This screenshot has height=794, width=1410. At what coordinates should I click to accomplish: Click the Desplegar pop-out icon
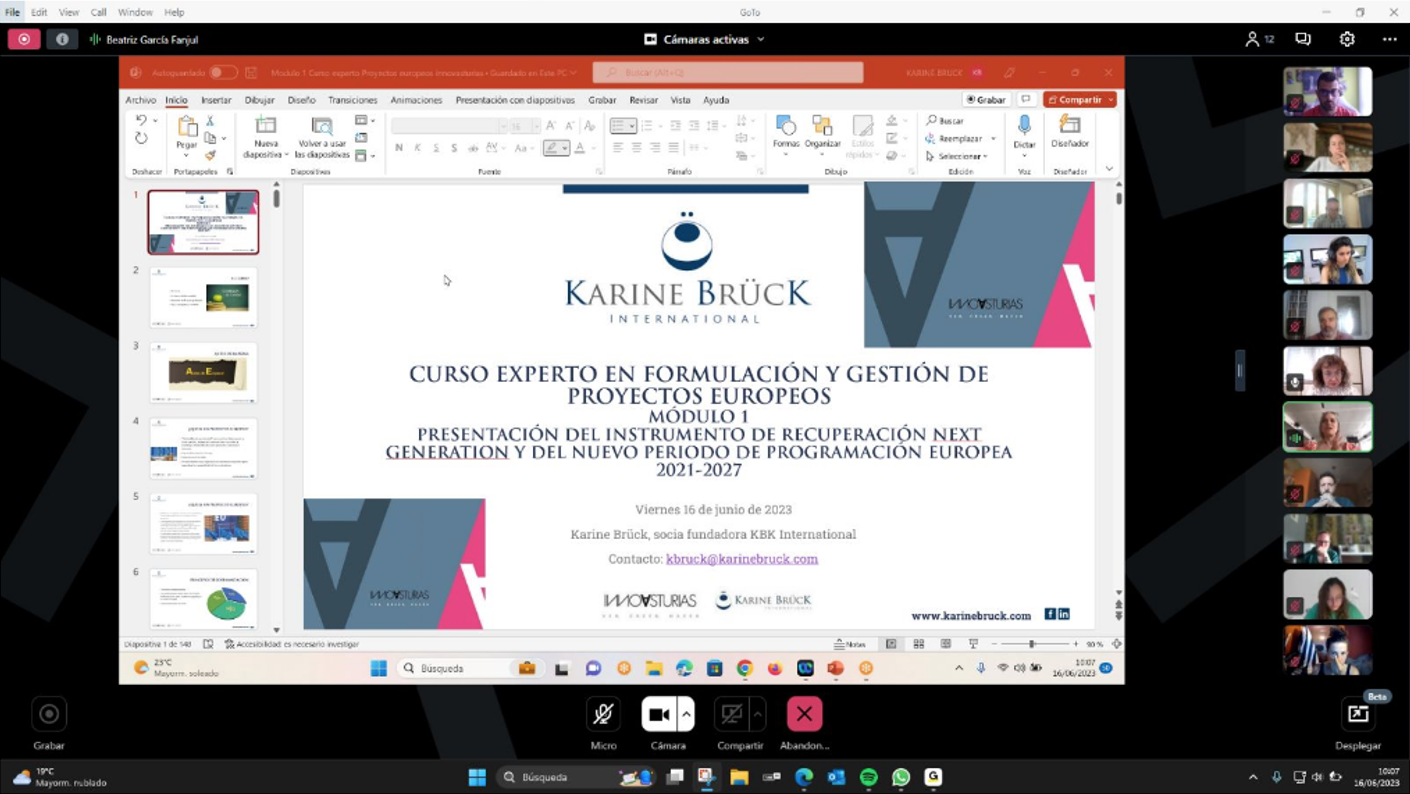pyautogui.click(x=1358, y=714)
